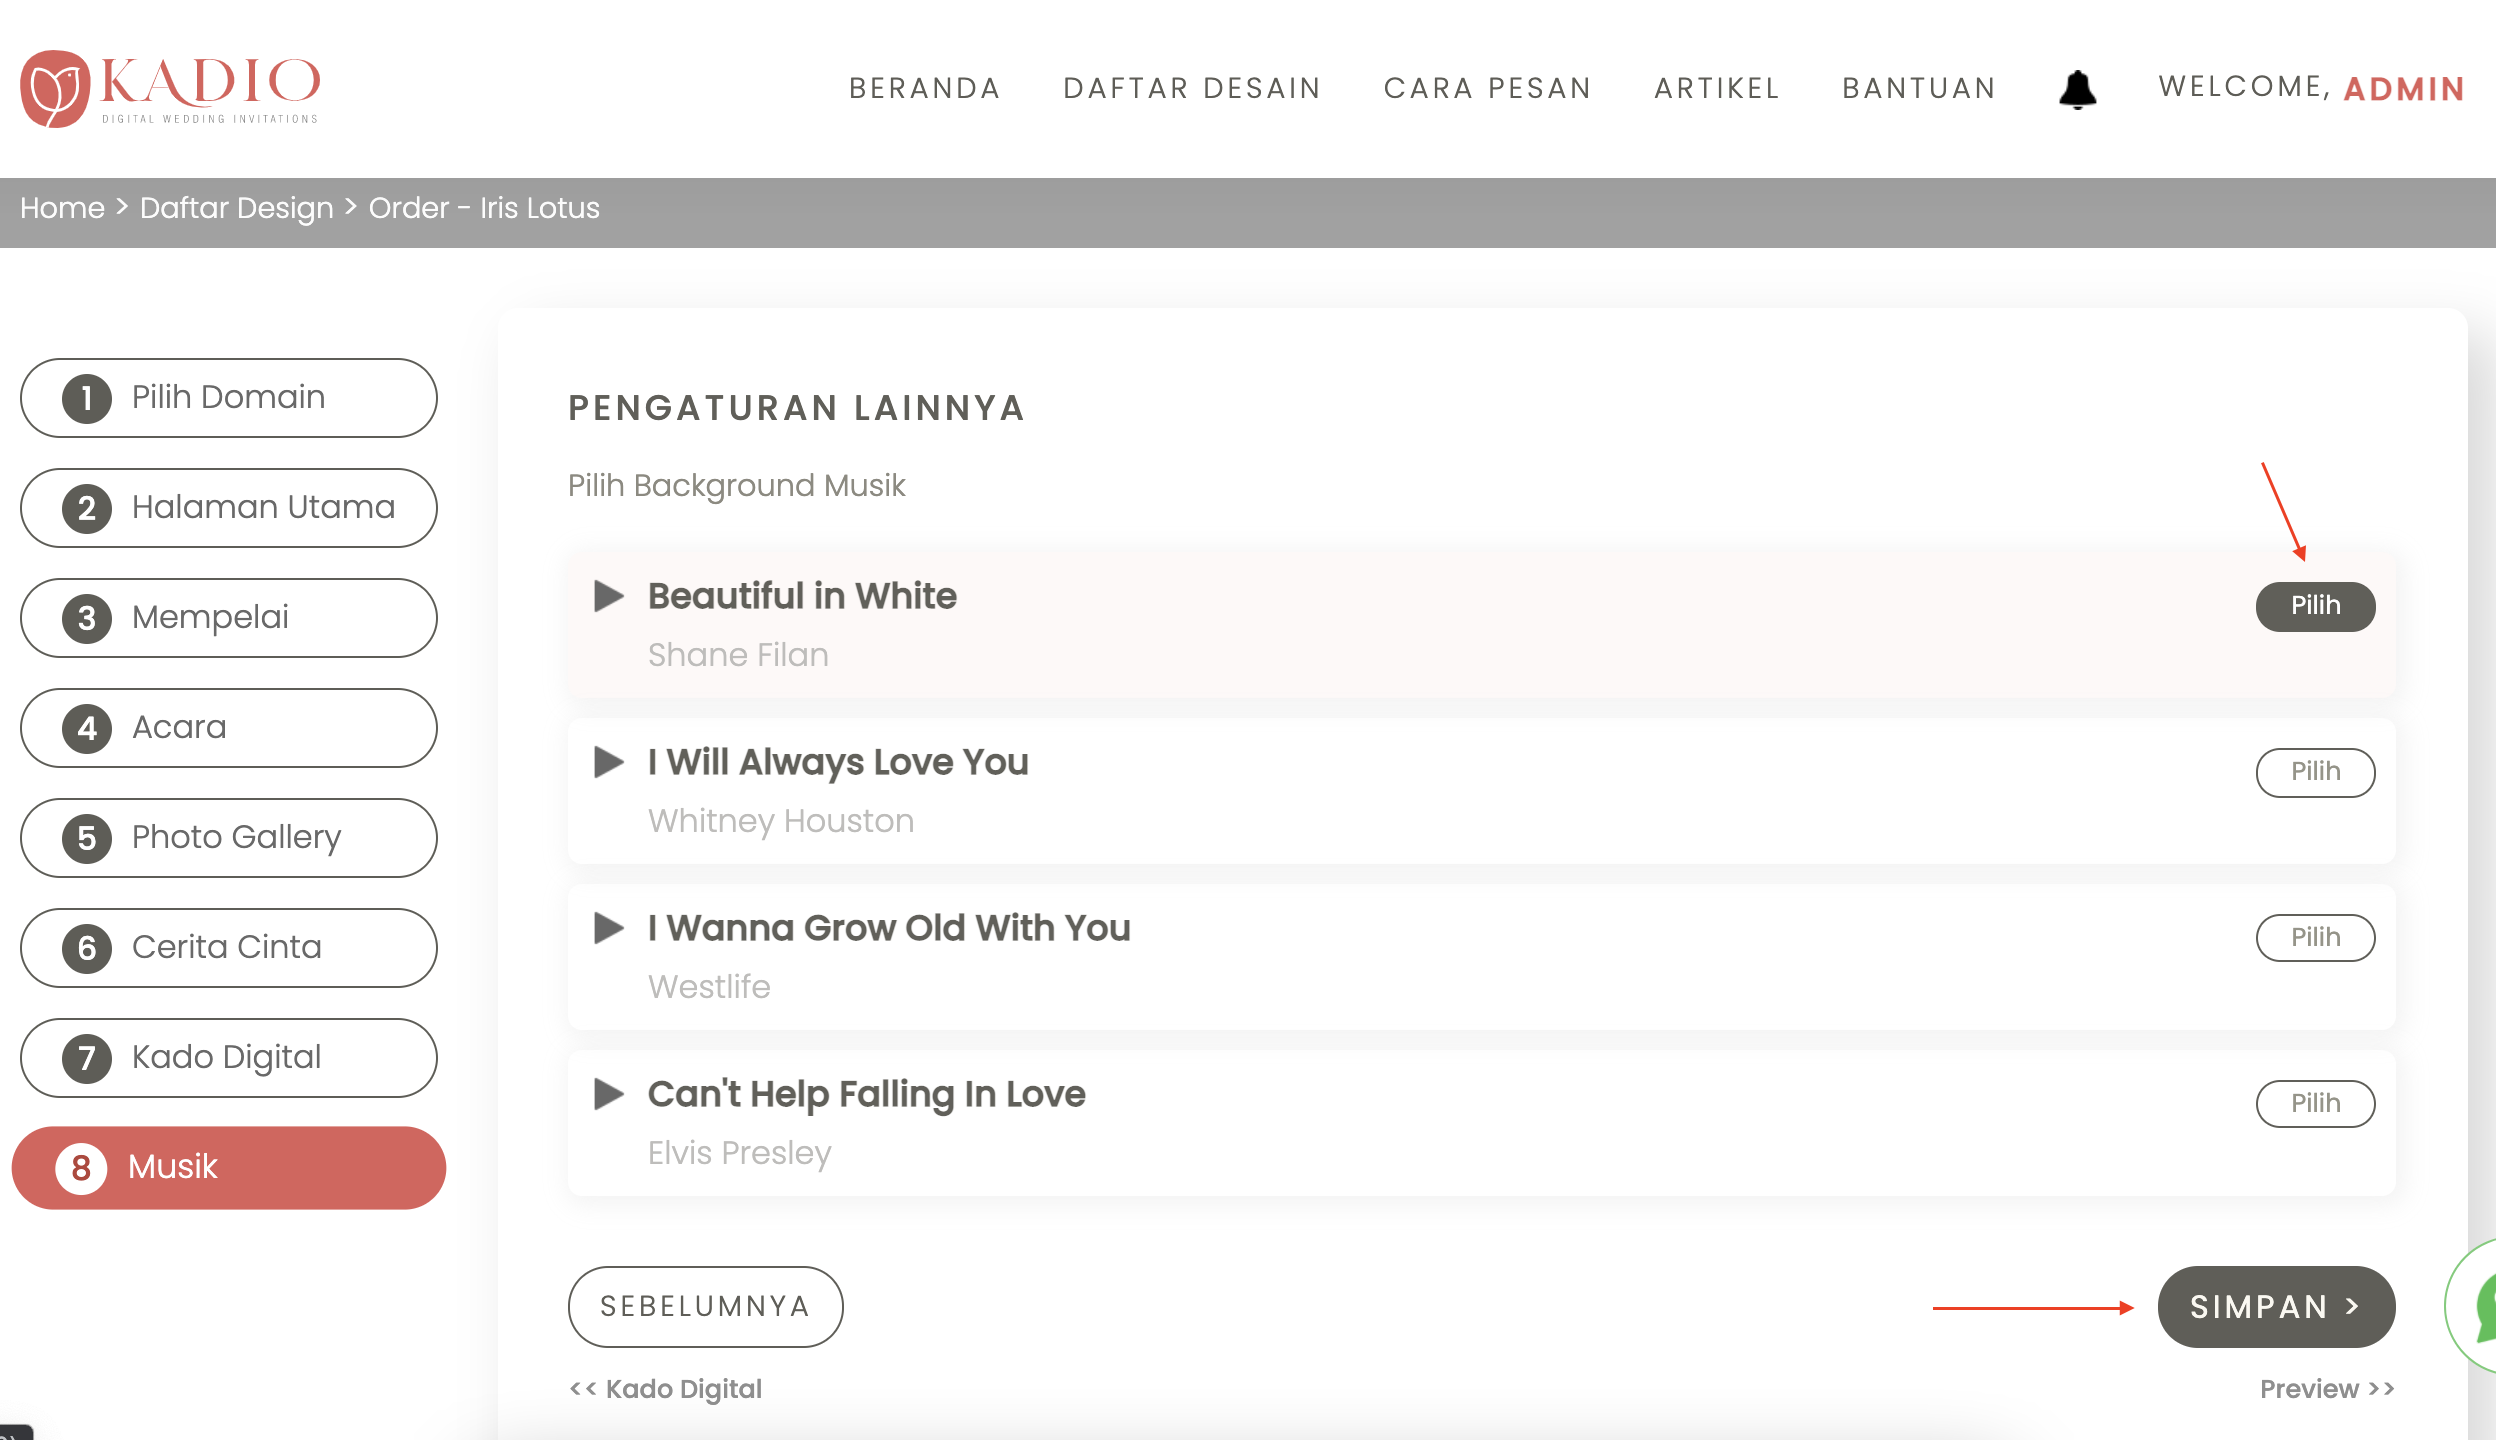
Task: Choose Pilih for the Westlife song
Action: click(x=2314, y=938)
